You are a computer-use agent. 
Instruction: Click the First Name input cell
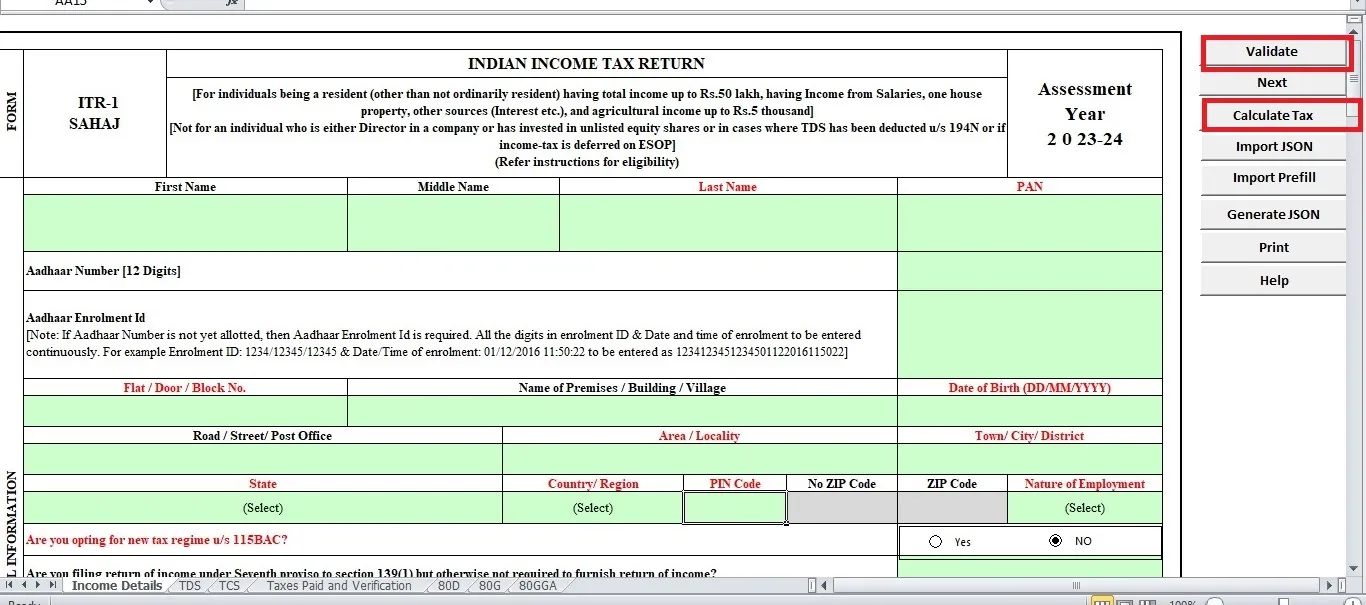pyautogui.click(x=185, y=223)
